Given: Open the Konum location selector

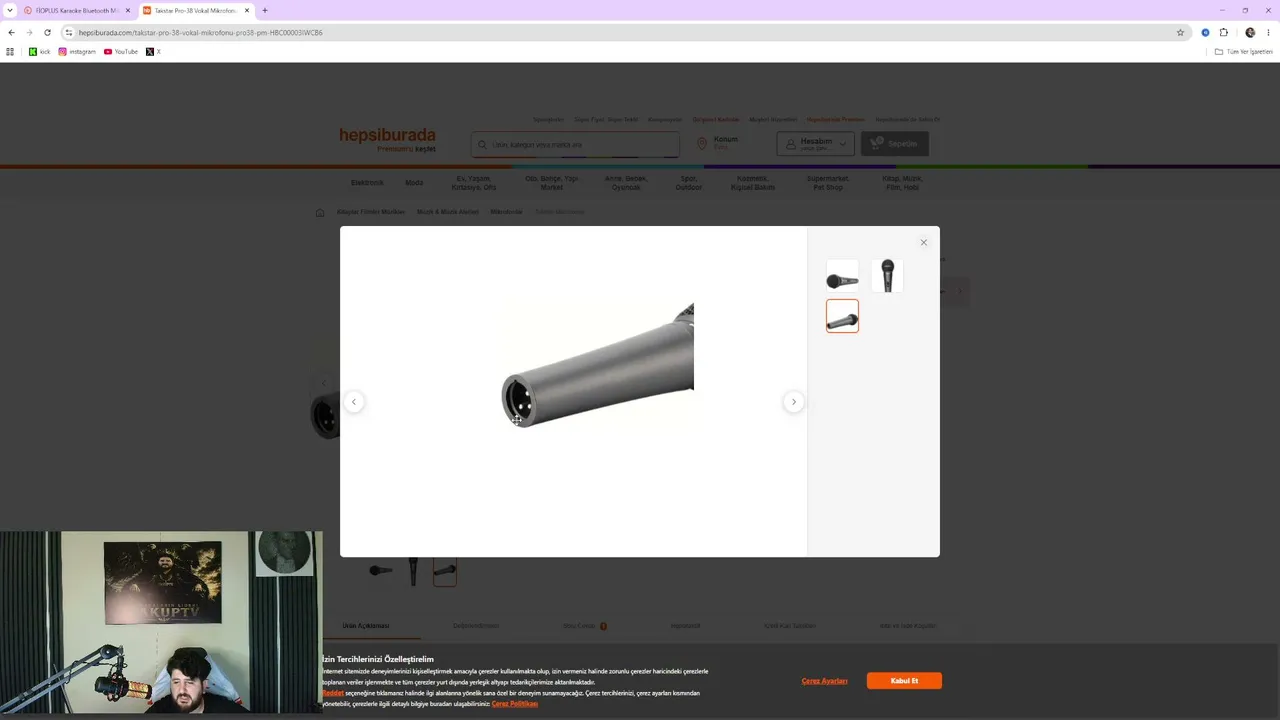Looking at the screenshot, I should click(718, 143).
